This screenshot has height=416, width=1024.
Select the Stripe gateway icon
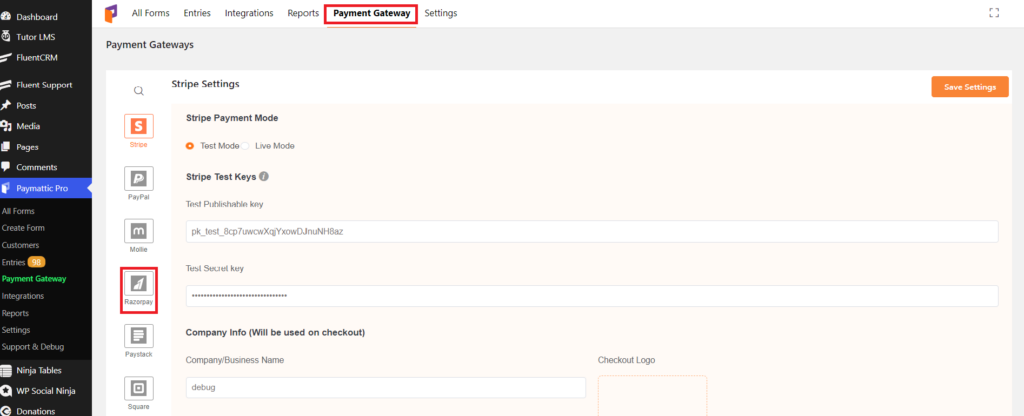pos(138,126)
